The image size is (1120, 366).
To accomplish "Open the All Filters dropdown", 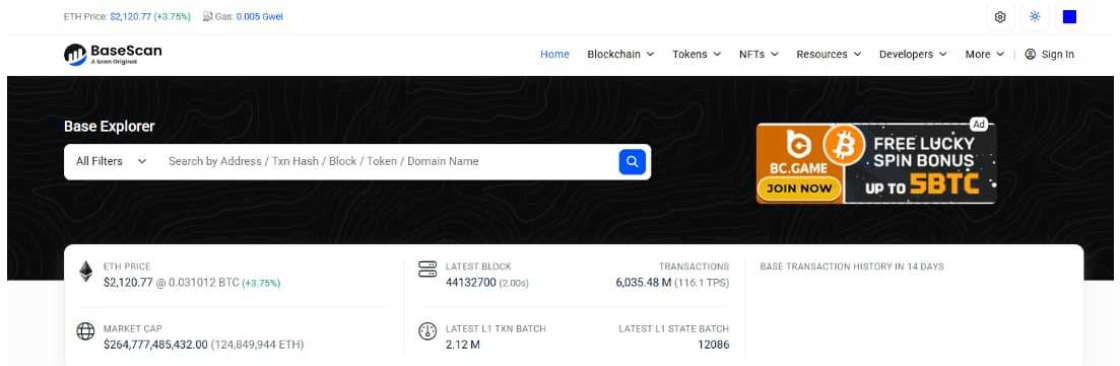I will point(111,162).
